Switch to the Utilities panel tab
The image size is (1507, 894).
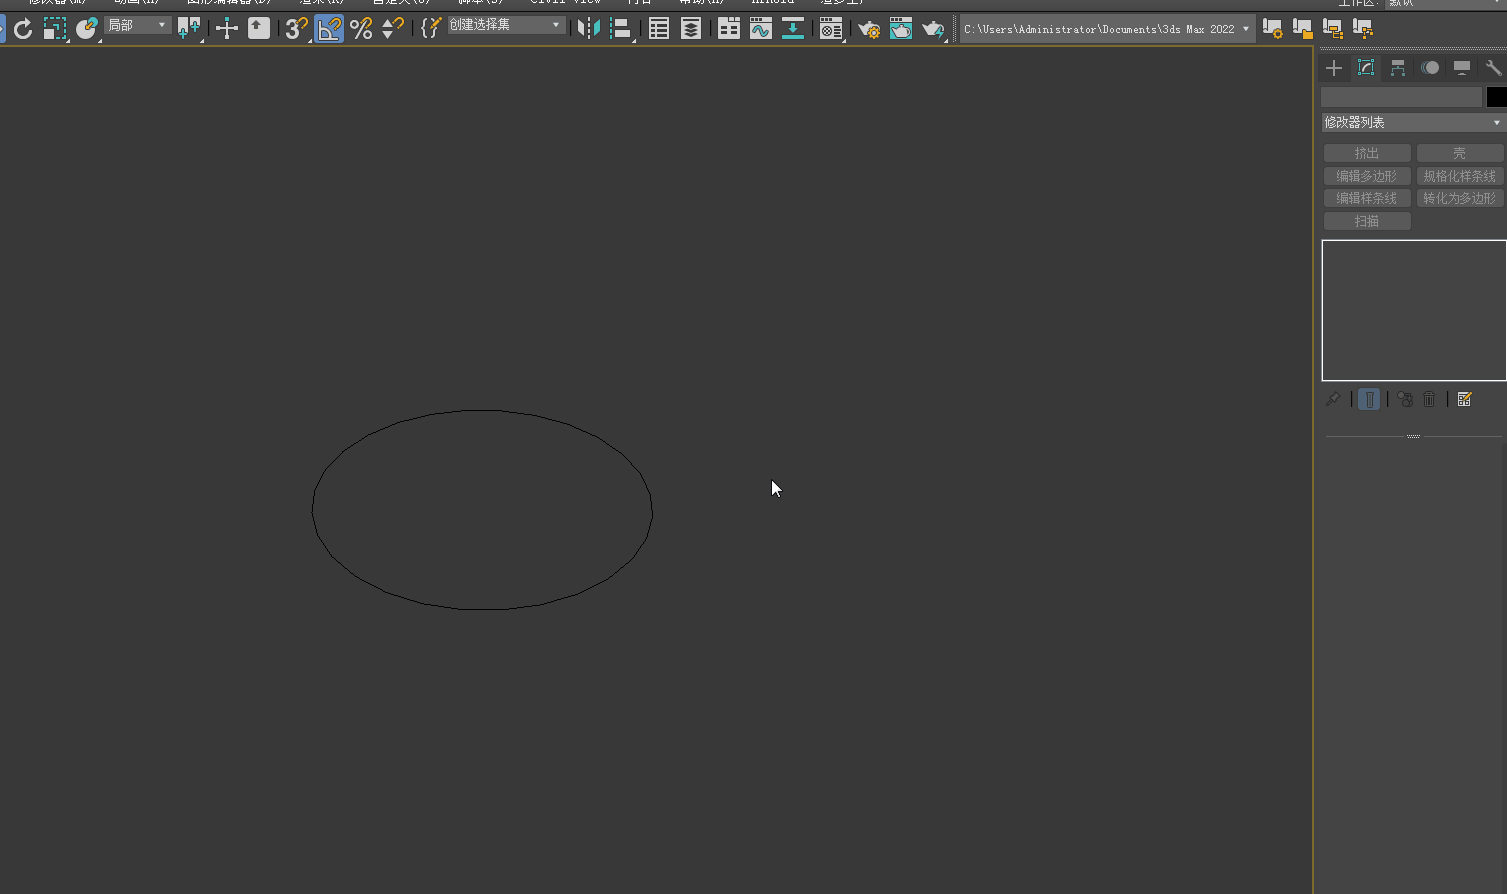click(x=1493, y=68)
